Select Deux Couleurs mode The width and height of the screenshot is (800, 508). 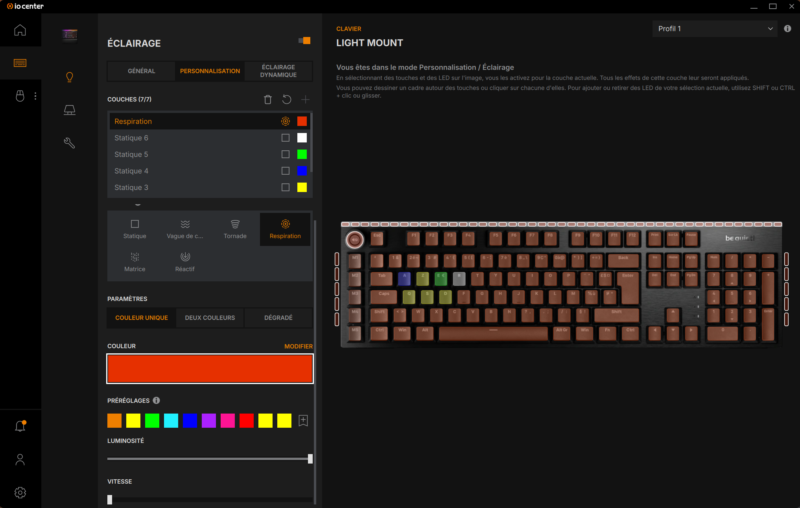210,318
